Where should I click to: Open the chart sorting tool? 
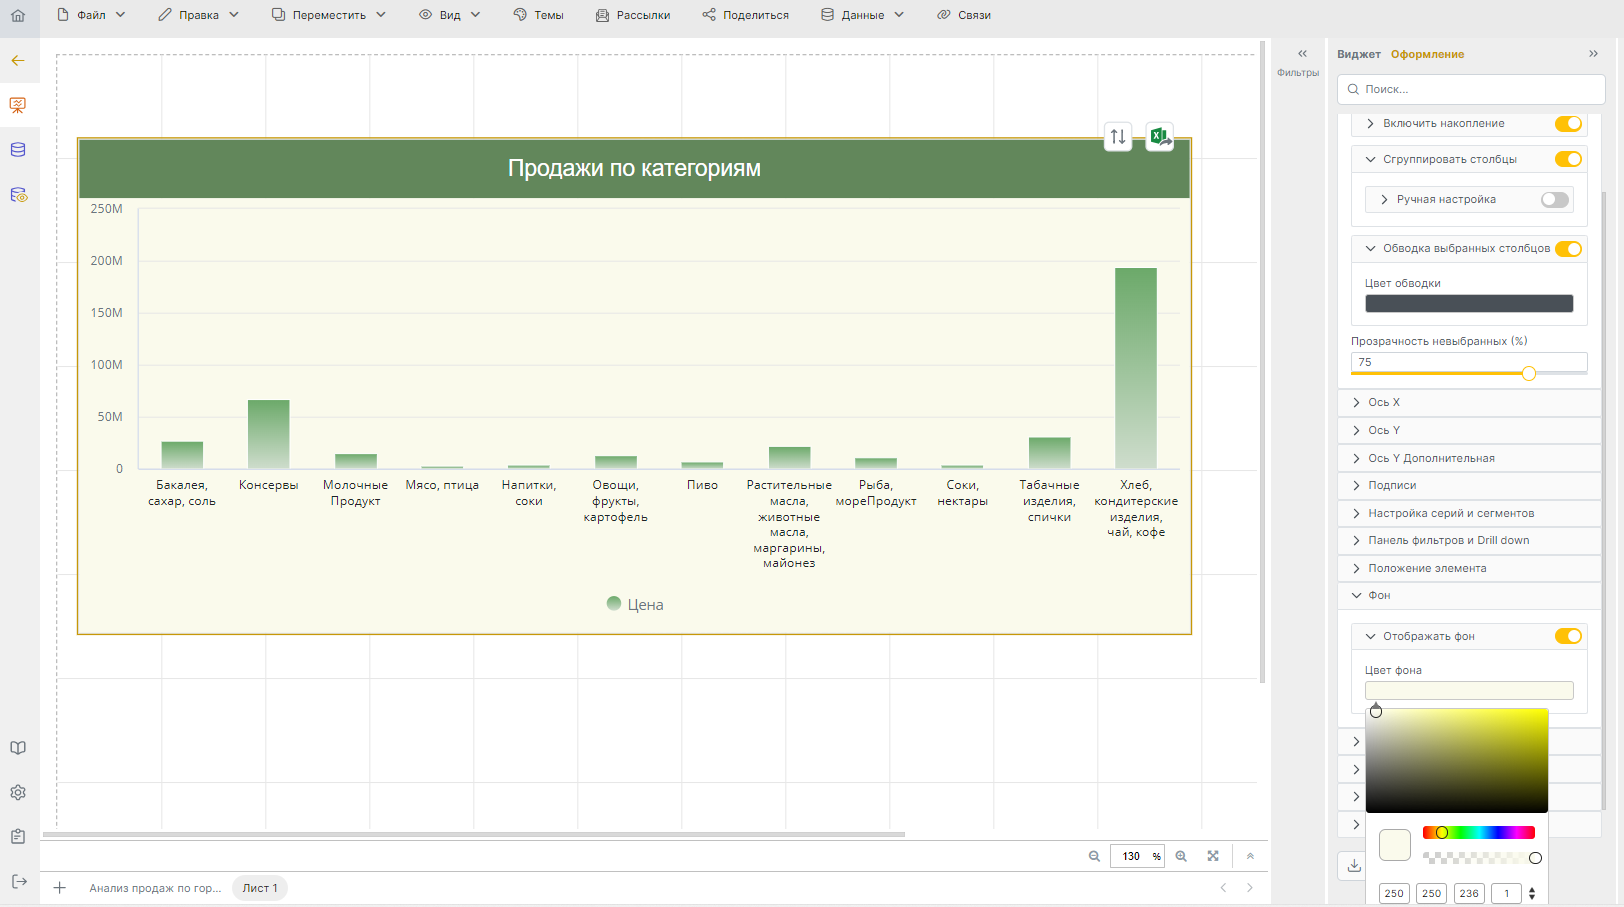click(1117, 136)
